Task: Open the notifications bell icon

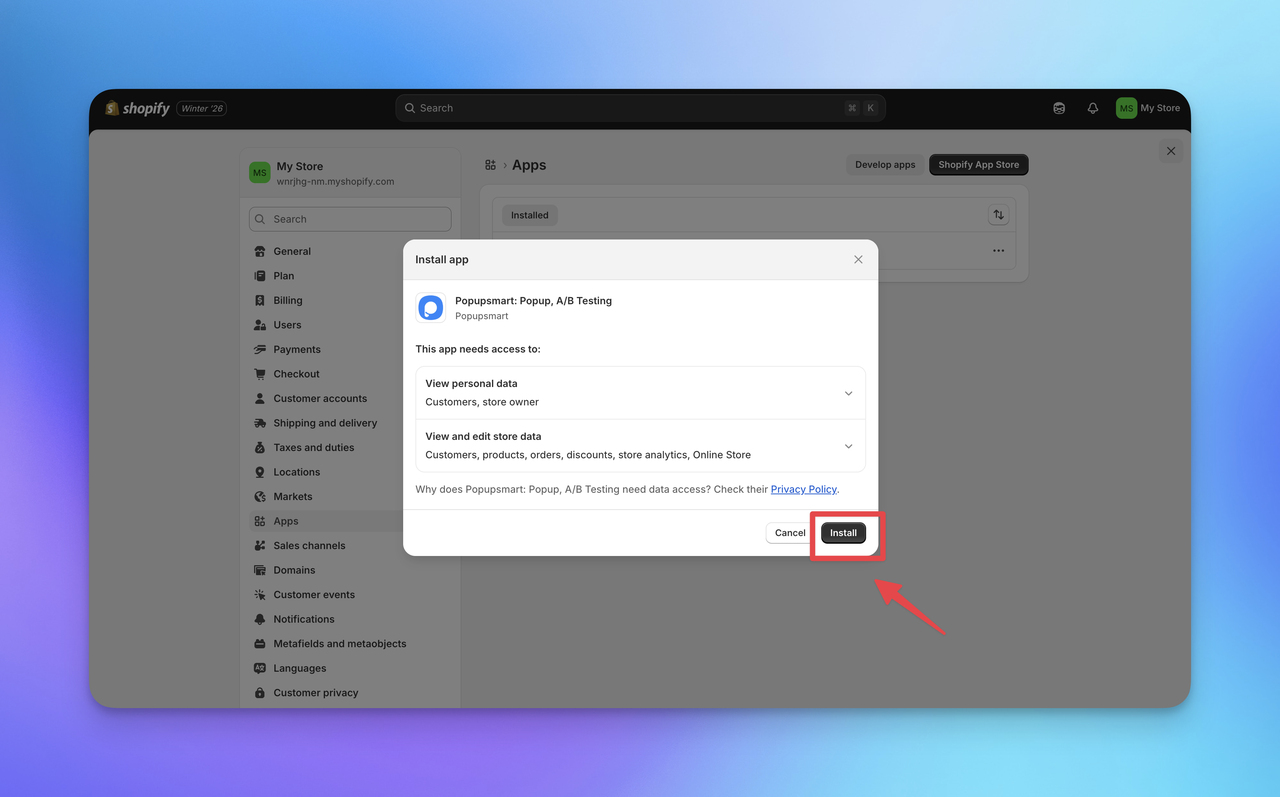Action: pyautogui.click(x=1093, y=108)
